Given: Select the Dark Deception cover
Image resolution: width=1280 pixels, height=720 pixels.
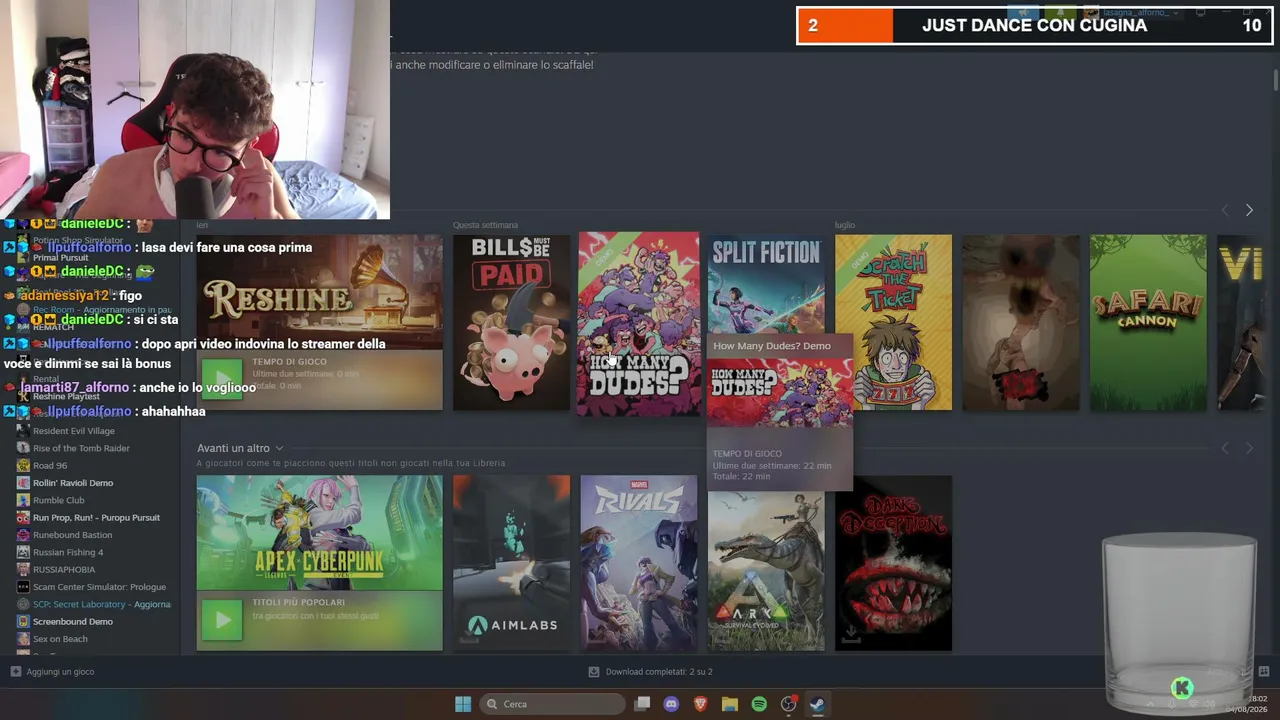Looking at the screenshot, I should [893, 563].
